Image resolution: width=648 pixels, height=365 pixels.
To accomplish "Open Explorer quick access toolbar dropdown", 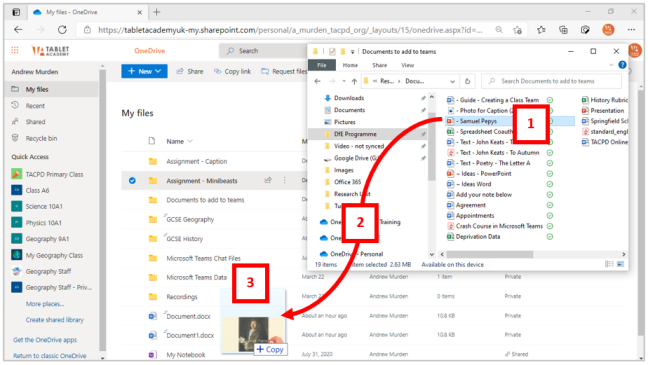I will click(353, 52).
